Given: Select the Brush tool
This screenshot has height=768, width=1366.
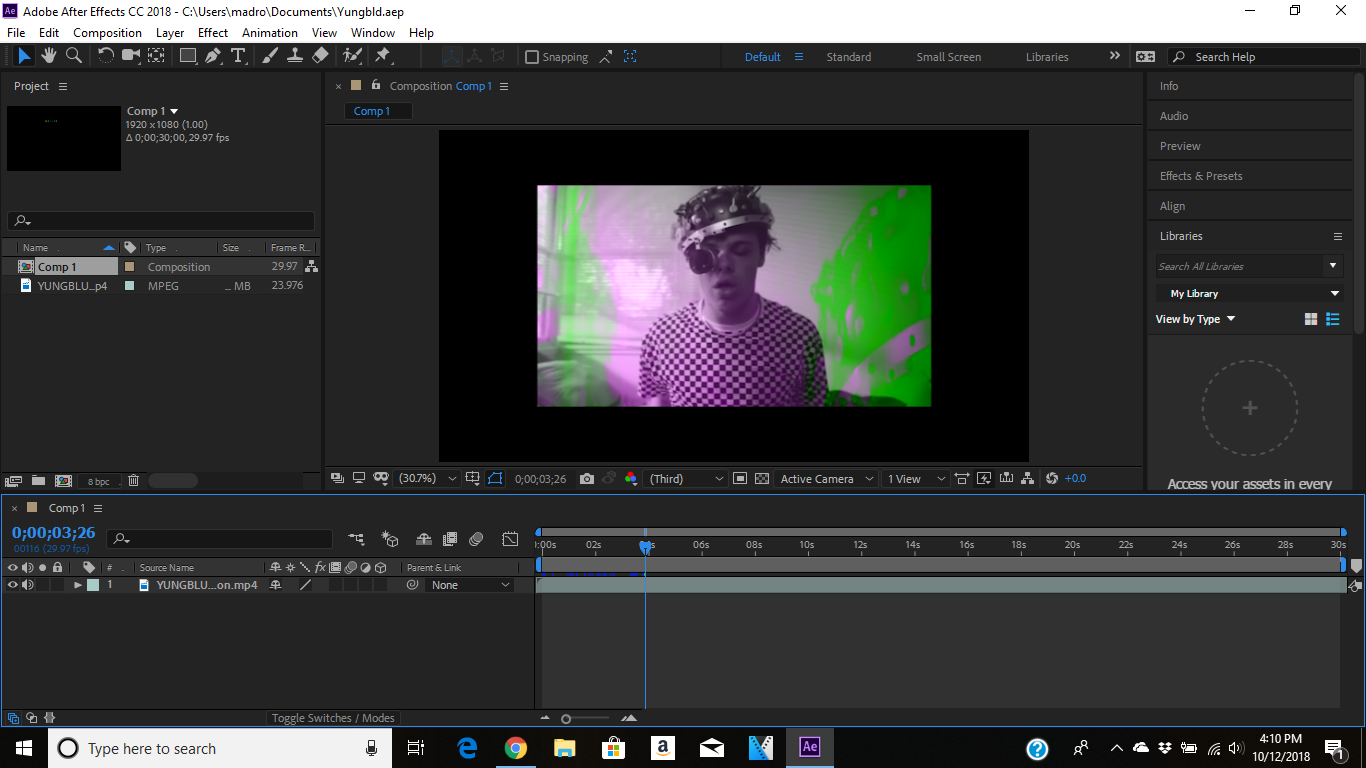Looking at the screenshot, I should 268,56.
